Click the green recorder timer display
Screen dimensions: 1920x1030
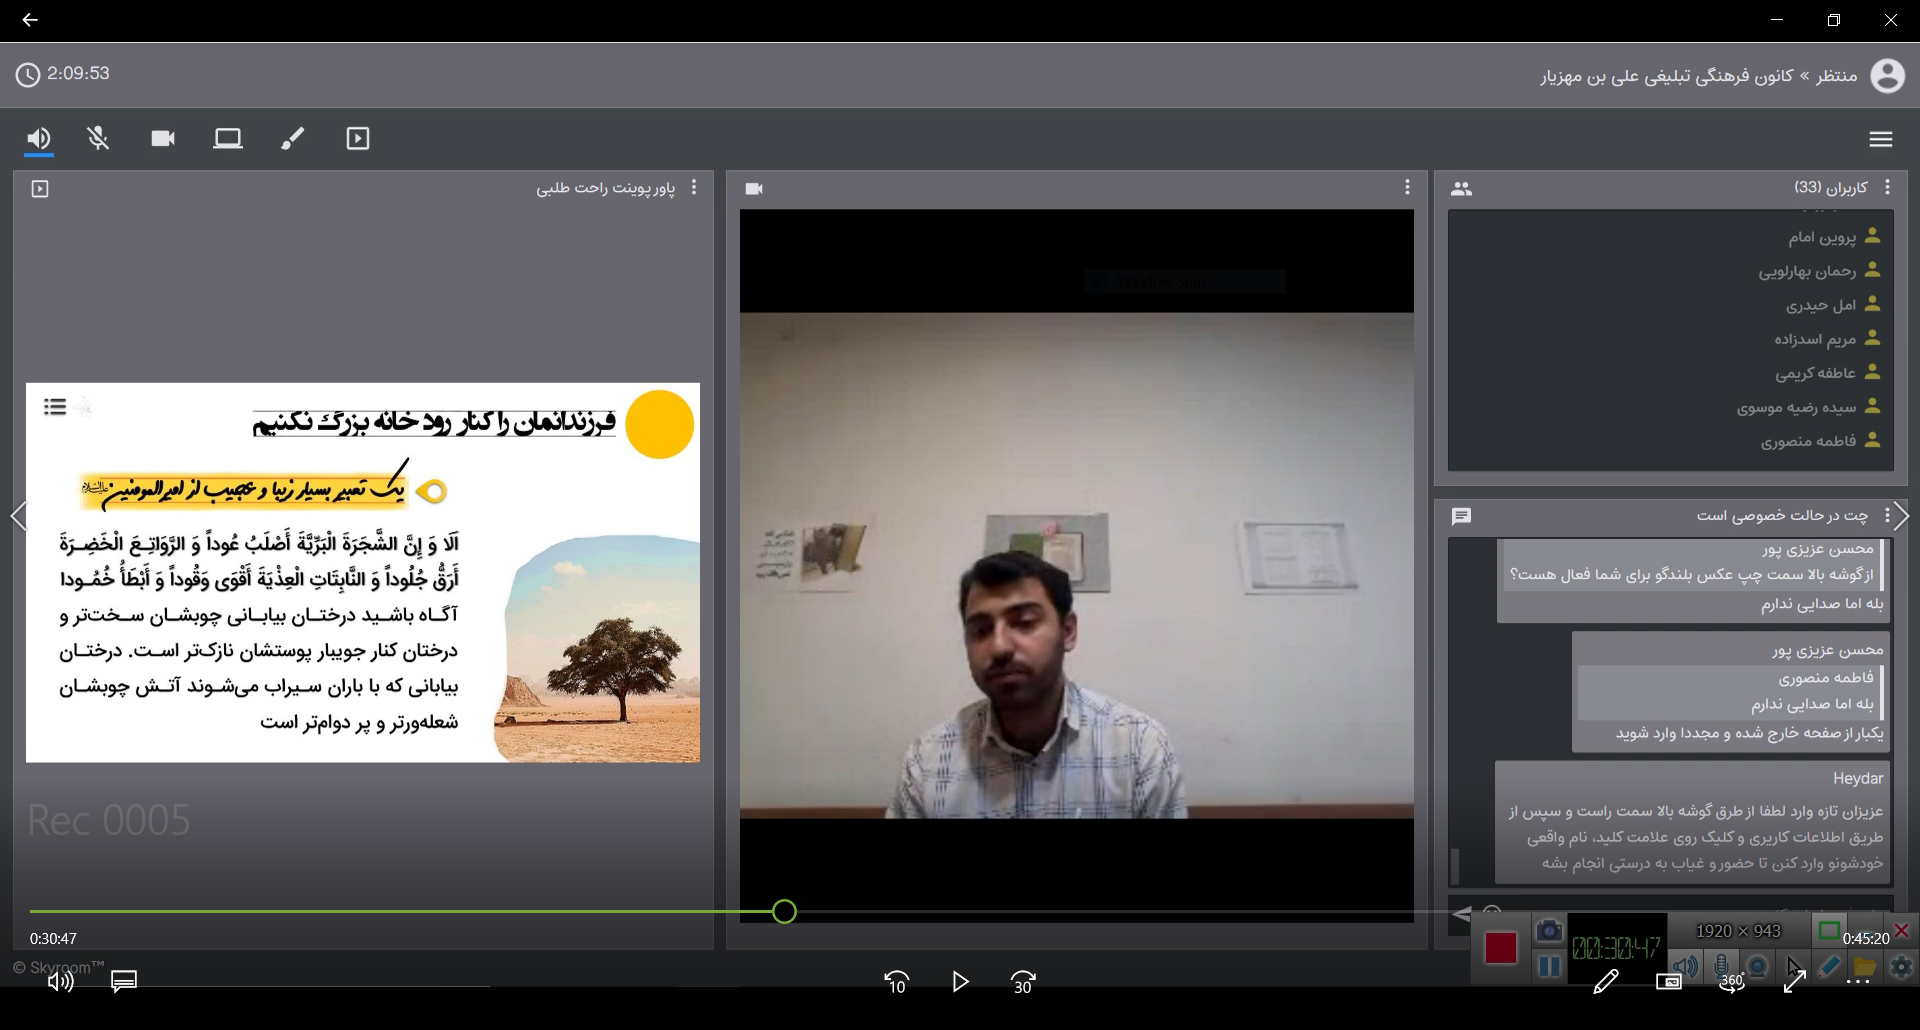(1616, 947)
